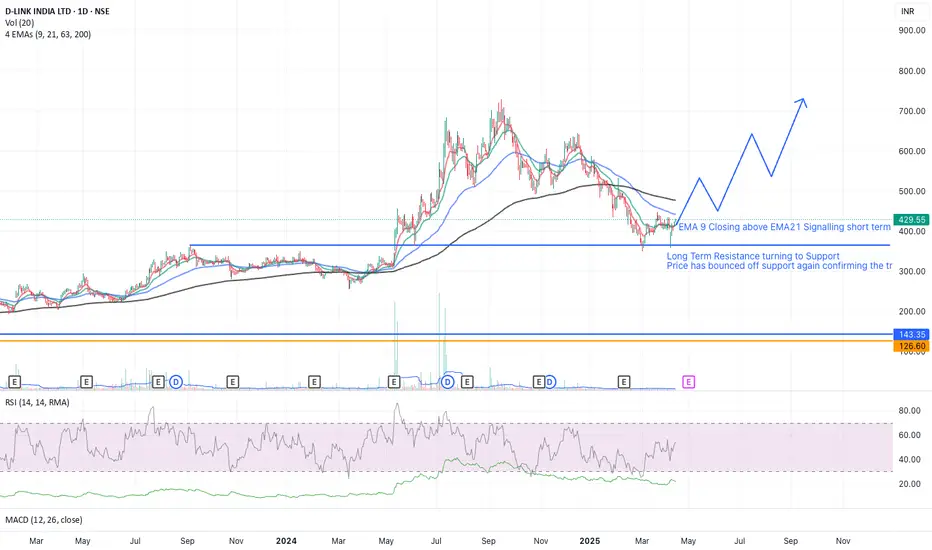Image resolution: width=932 pixels, height=550 pixels.
Task: Open the earnings E marker at February 2025
Action: [624, 382]
